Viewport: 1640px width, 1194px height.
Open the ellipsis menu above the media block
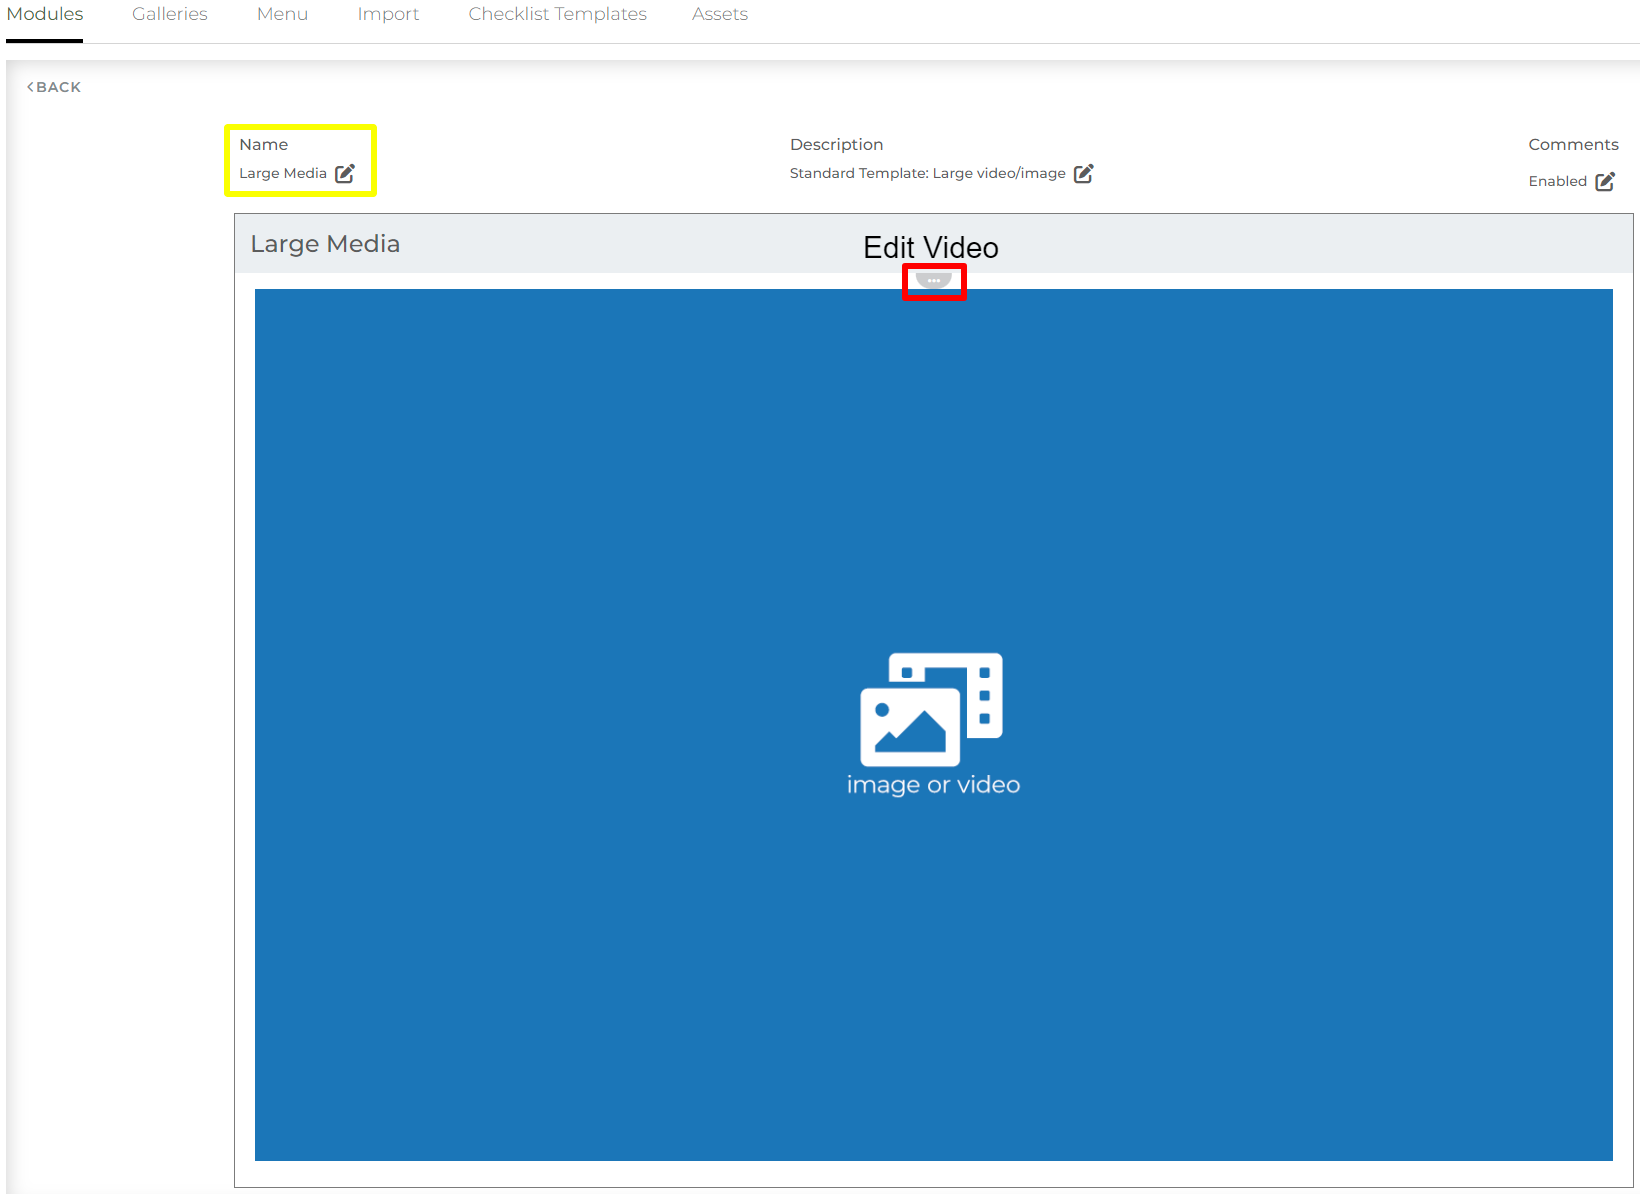pos(933,281)
